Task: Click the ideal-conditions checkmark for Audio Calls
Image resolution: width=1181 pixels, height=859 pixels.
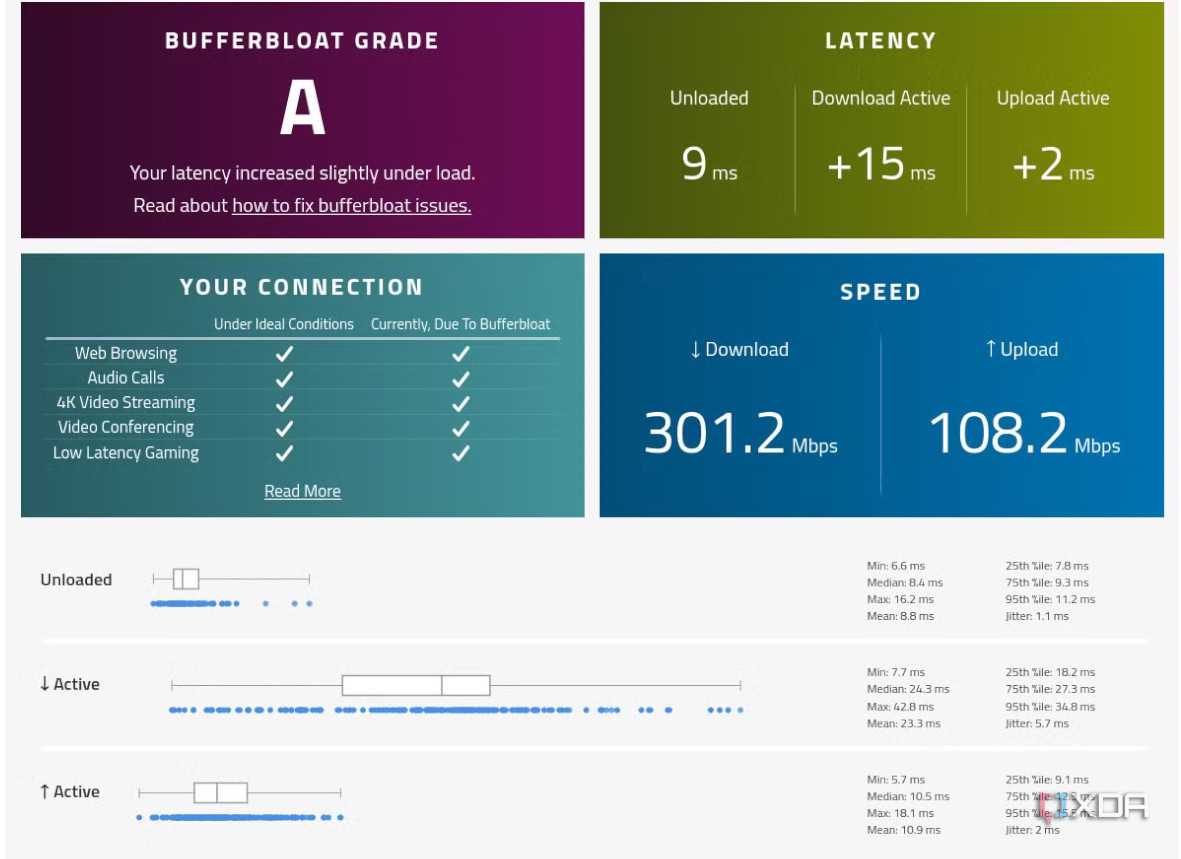Action: (x=284, y=378)
